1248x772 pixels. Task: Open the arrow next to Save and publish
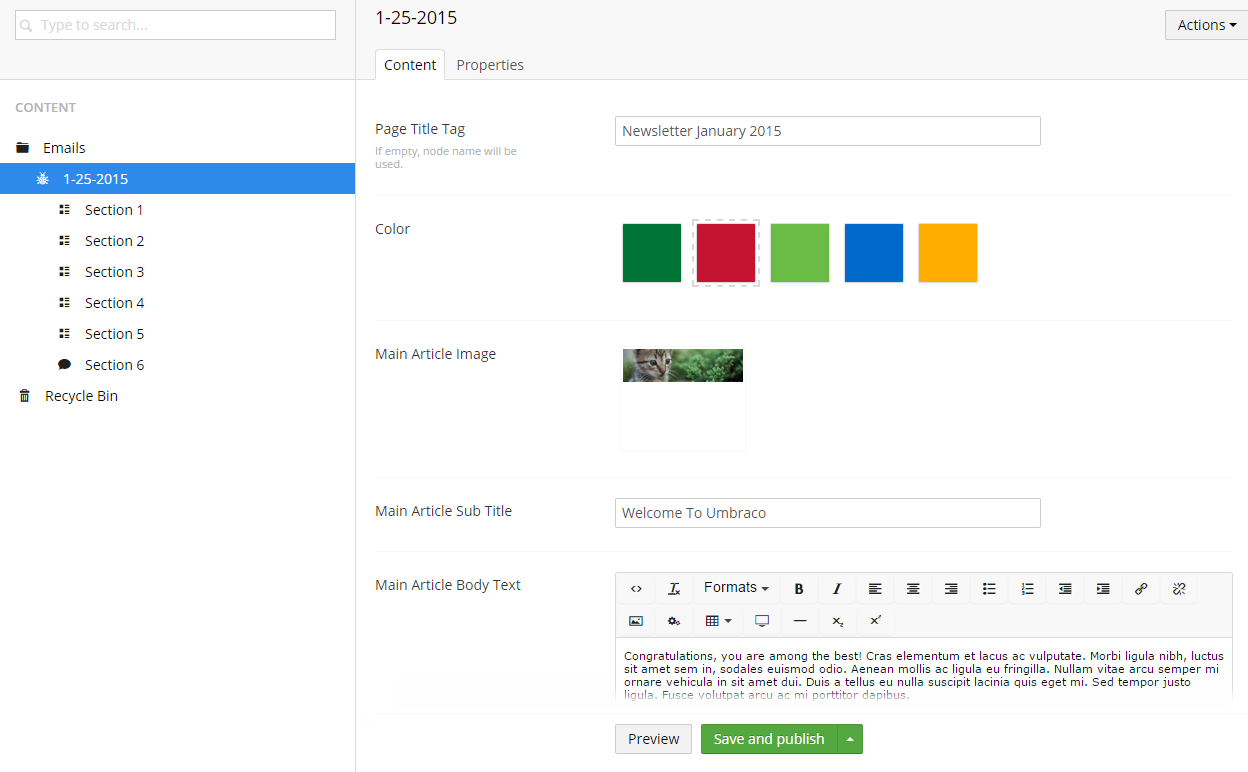pyautogui.click(x=850, y=739)
